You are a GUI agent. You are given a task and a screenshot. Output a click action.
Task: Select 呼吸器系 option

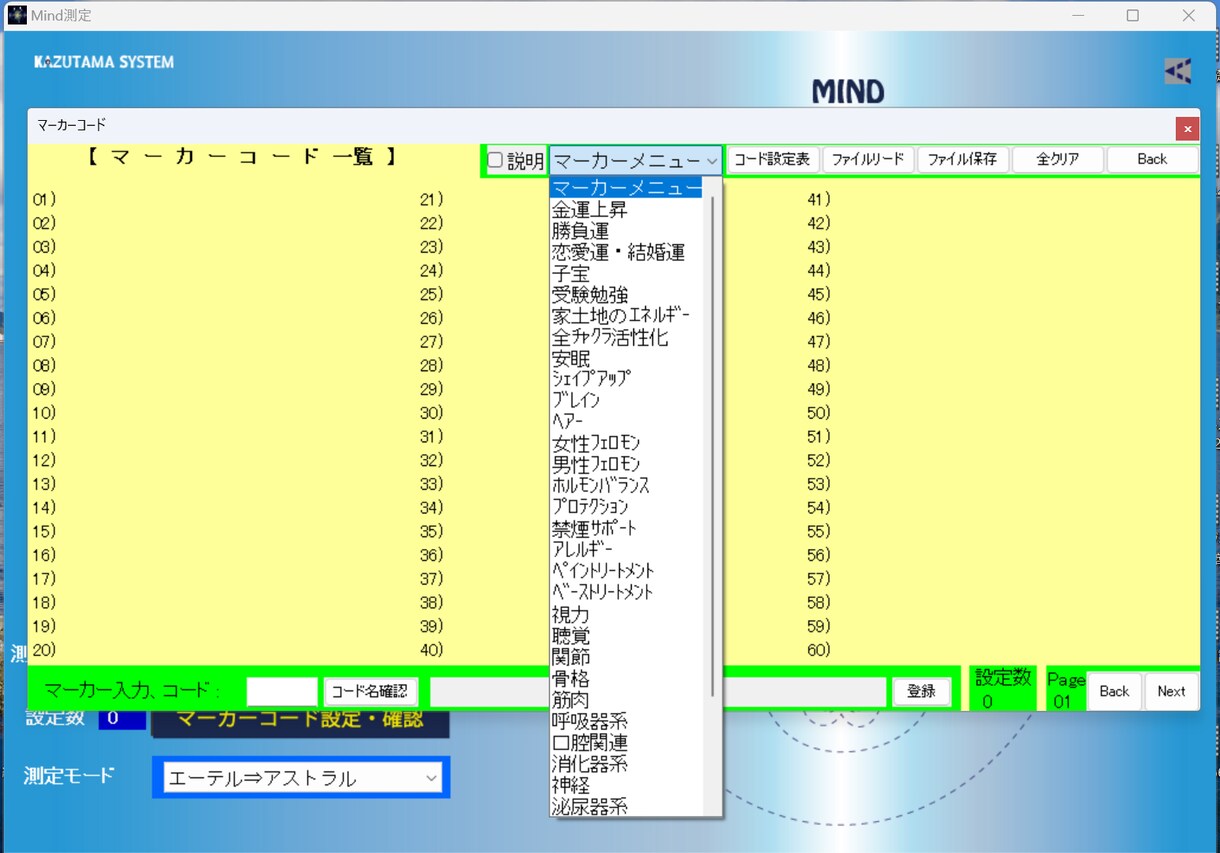tap(590, 721)
